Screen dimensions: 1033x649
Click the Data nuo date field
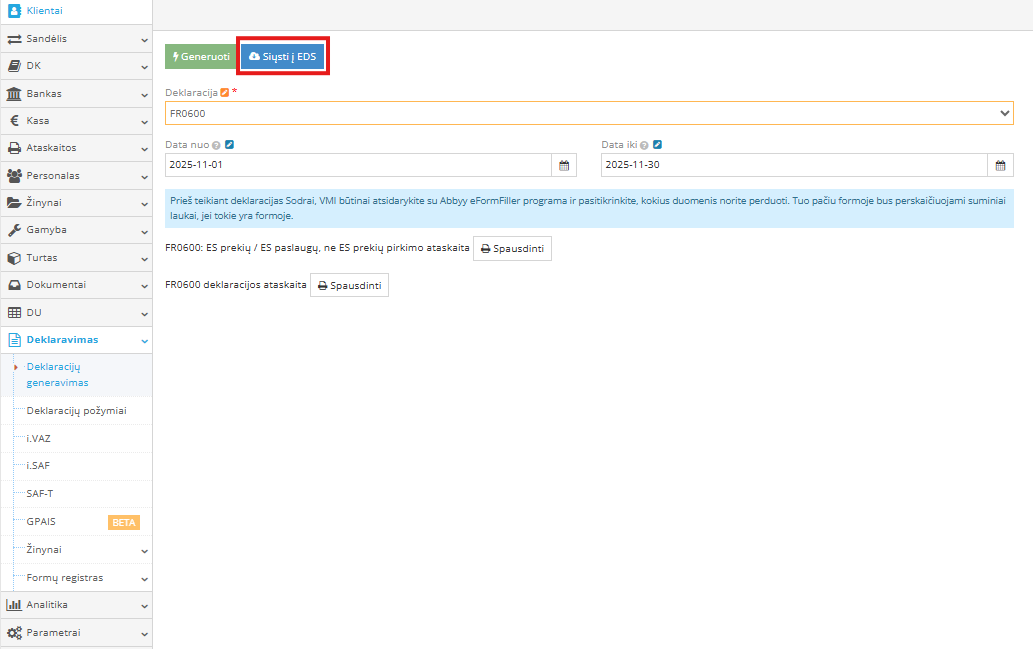click(x=357, y=165)
